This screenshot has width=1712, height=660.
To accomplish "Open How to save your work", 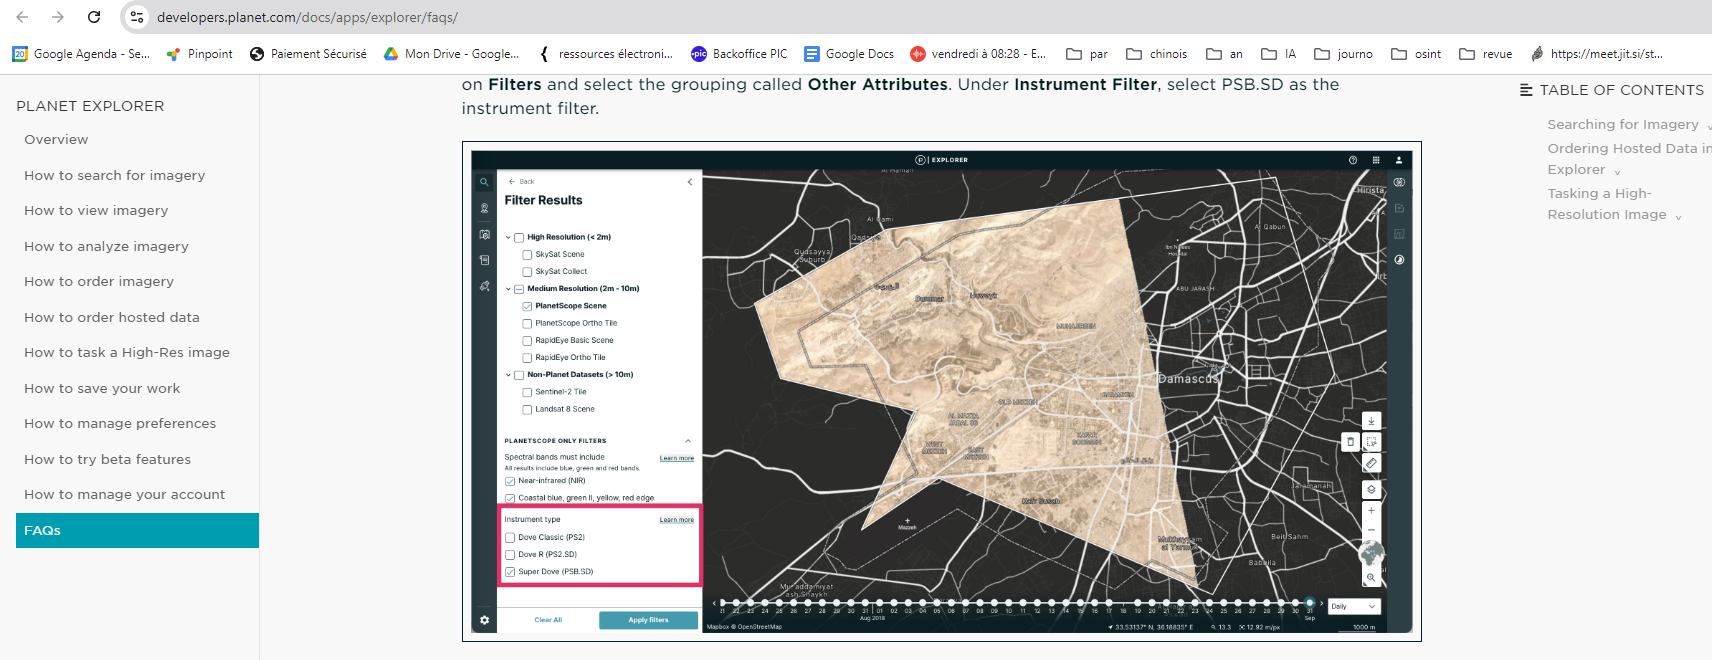I will pos(102,388).
